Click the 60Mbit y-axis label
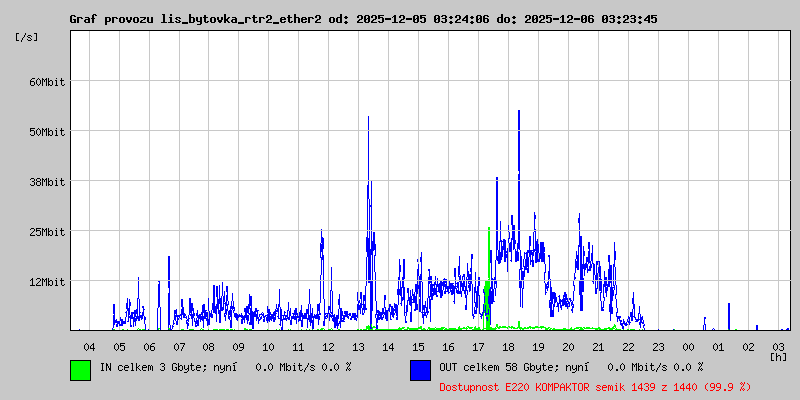The height and width of the screenshot is (400, 800). 46,81
